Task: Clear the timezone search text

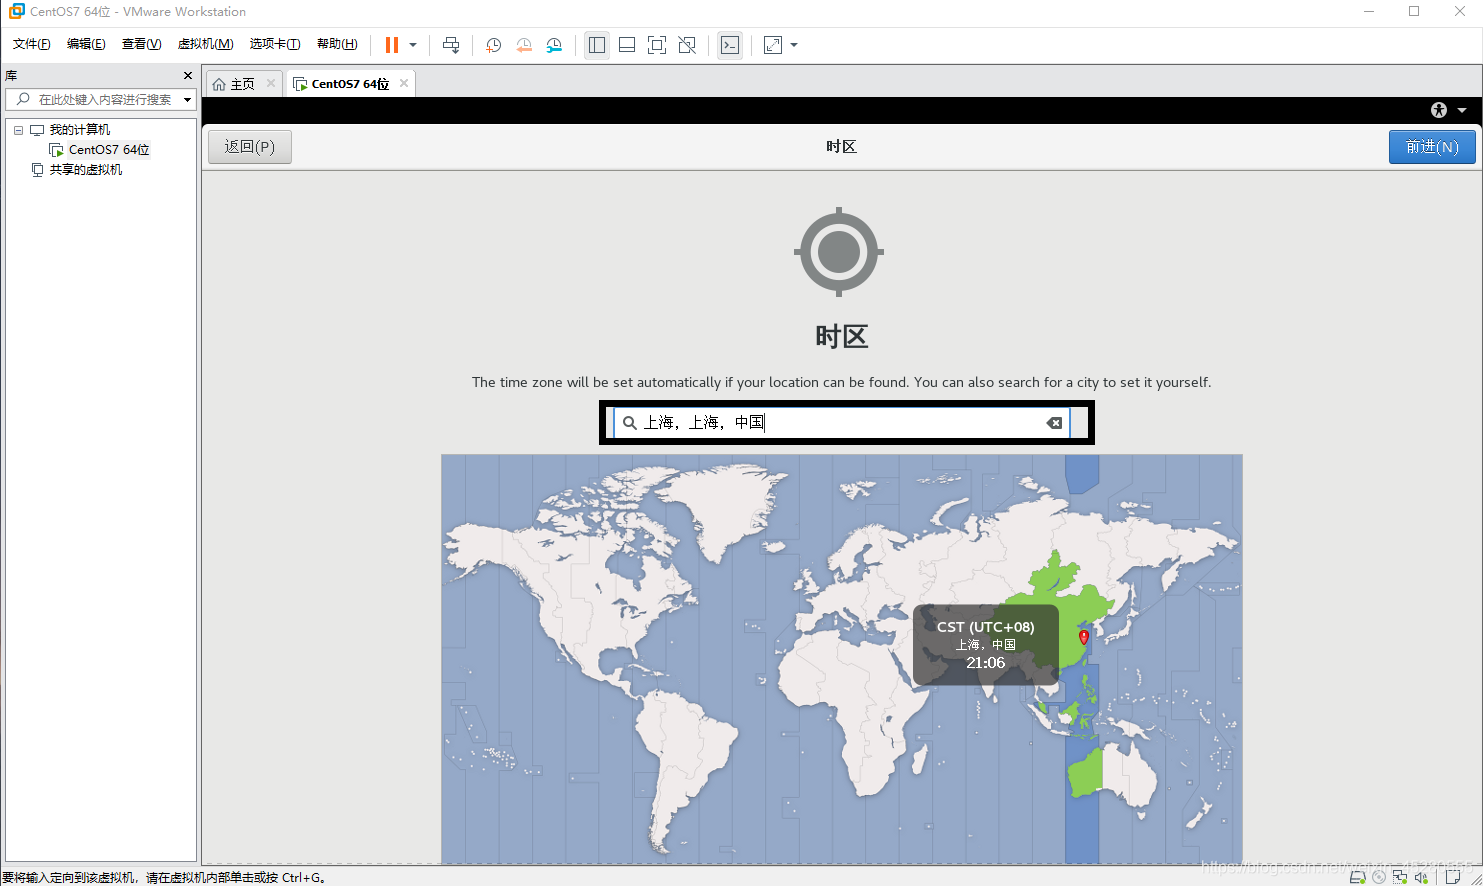Action: [x=1054, y=423]
